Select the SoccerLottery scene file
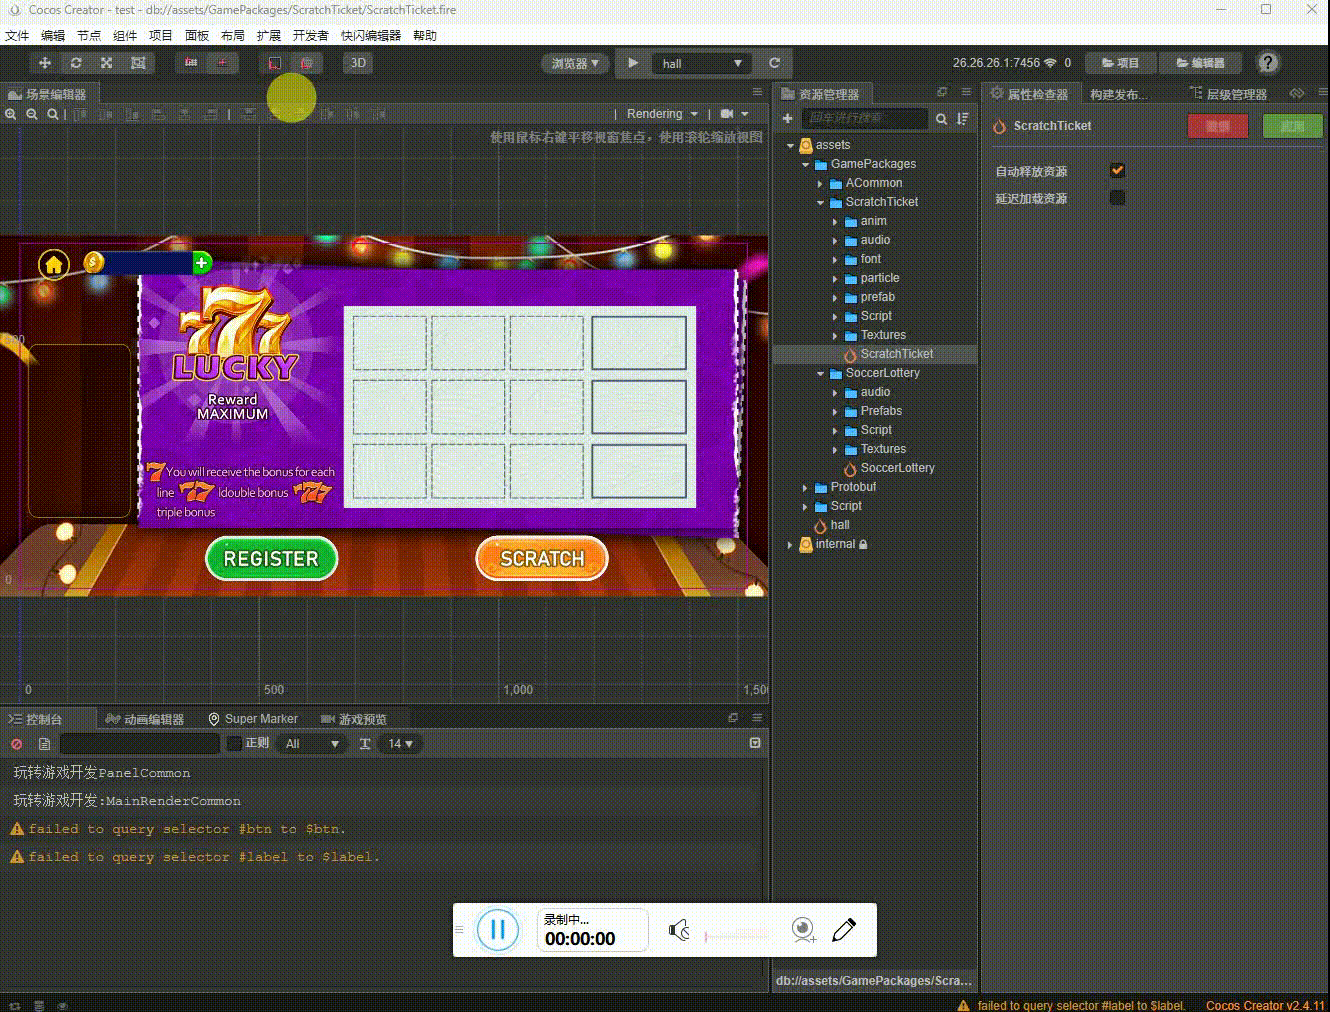Screen dimensions: 1330x1012 (897, 468)
